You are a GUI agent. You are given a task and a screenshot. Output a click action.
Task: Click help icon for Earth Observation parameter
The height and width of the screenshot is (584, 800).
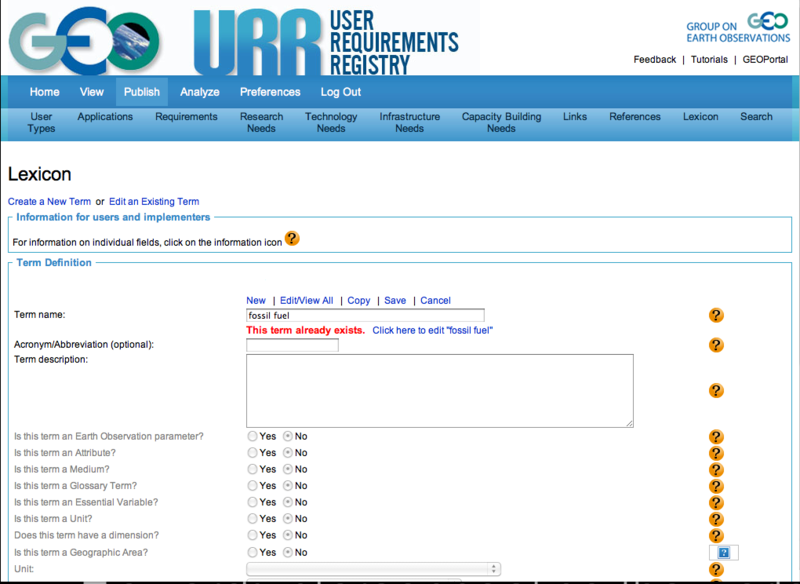coord(716,437)
